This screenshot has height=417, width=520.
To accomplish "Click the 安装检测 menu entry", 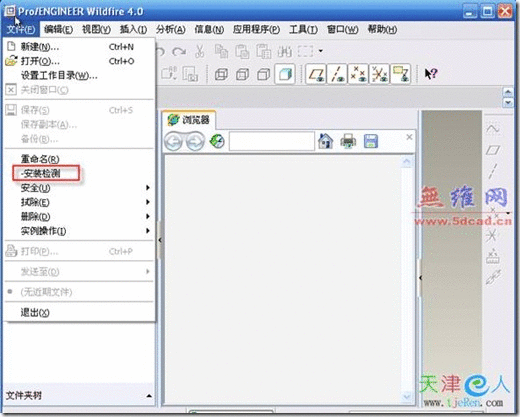I will [46, 173].
